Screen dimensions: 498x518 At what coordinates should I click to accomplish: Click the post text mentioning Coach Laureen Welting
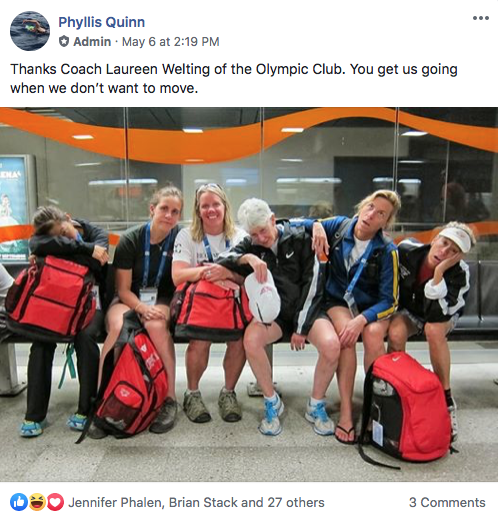[234, 79]
